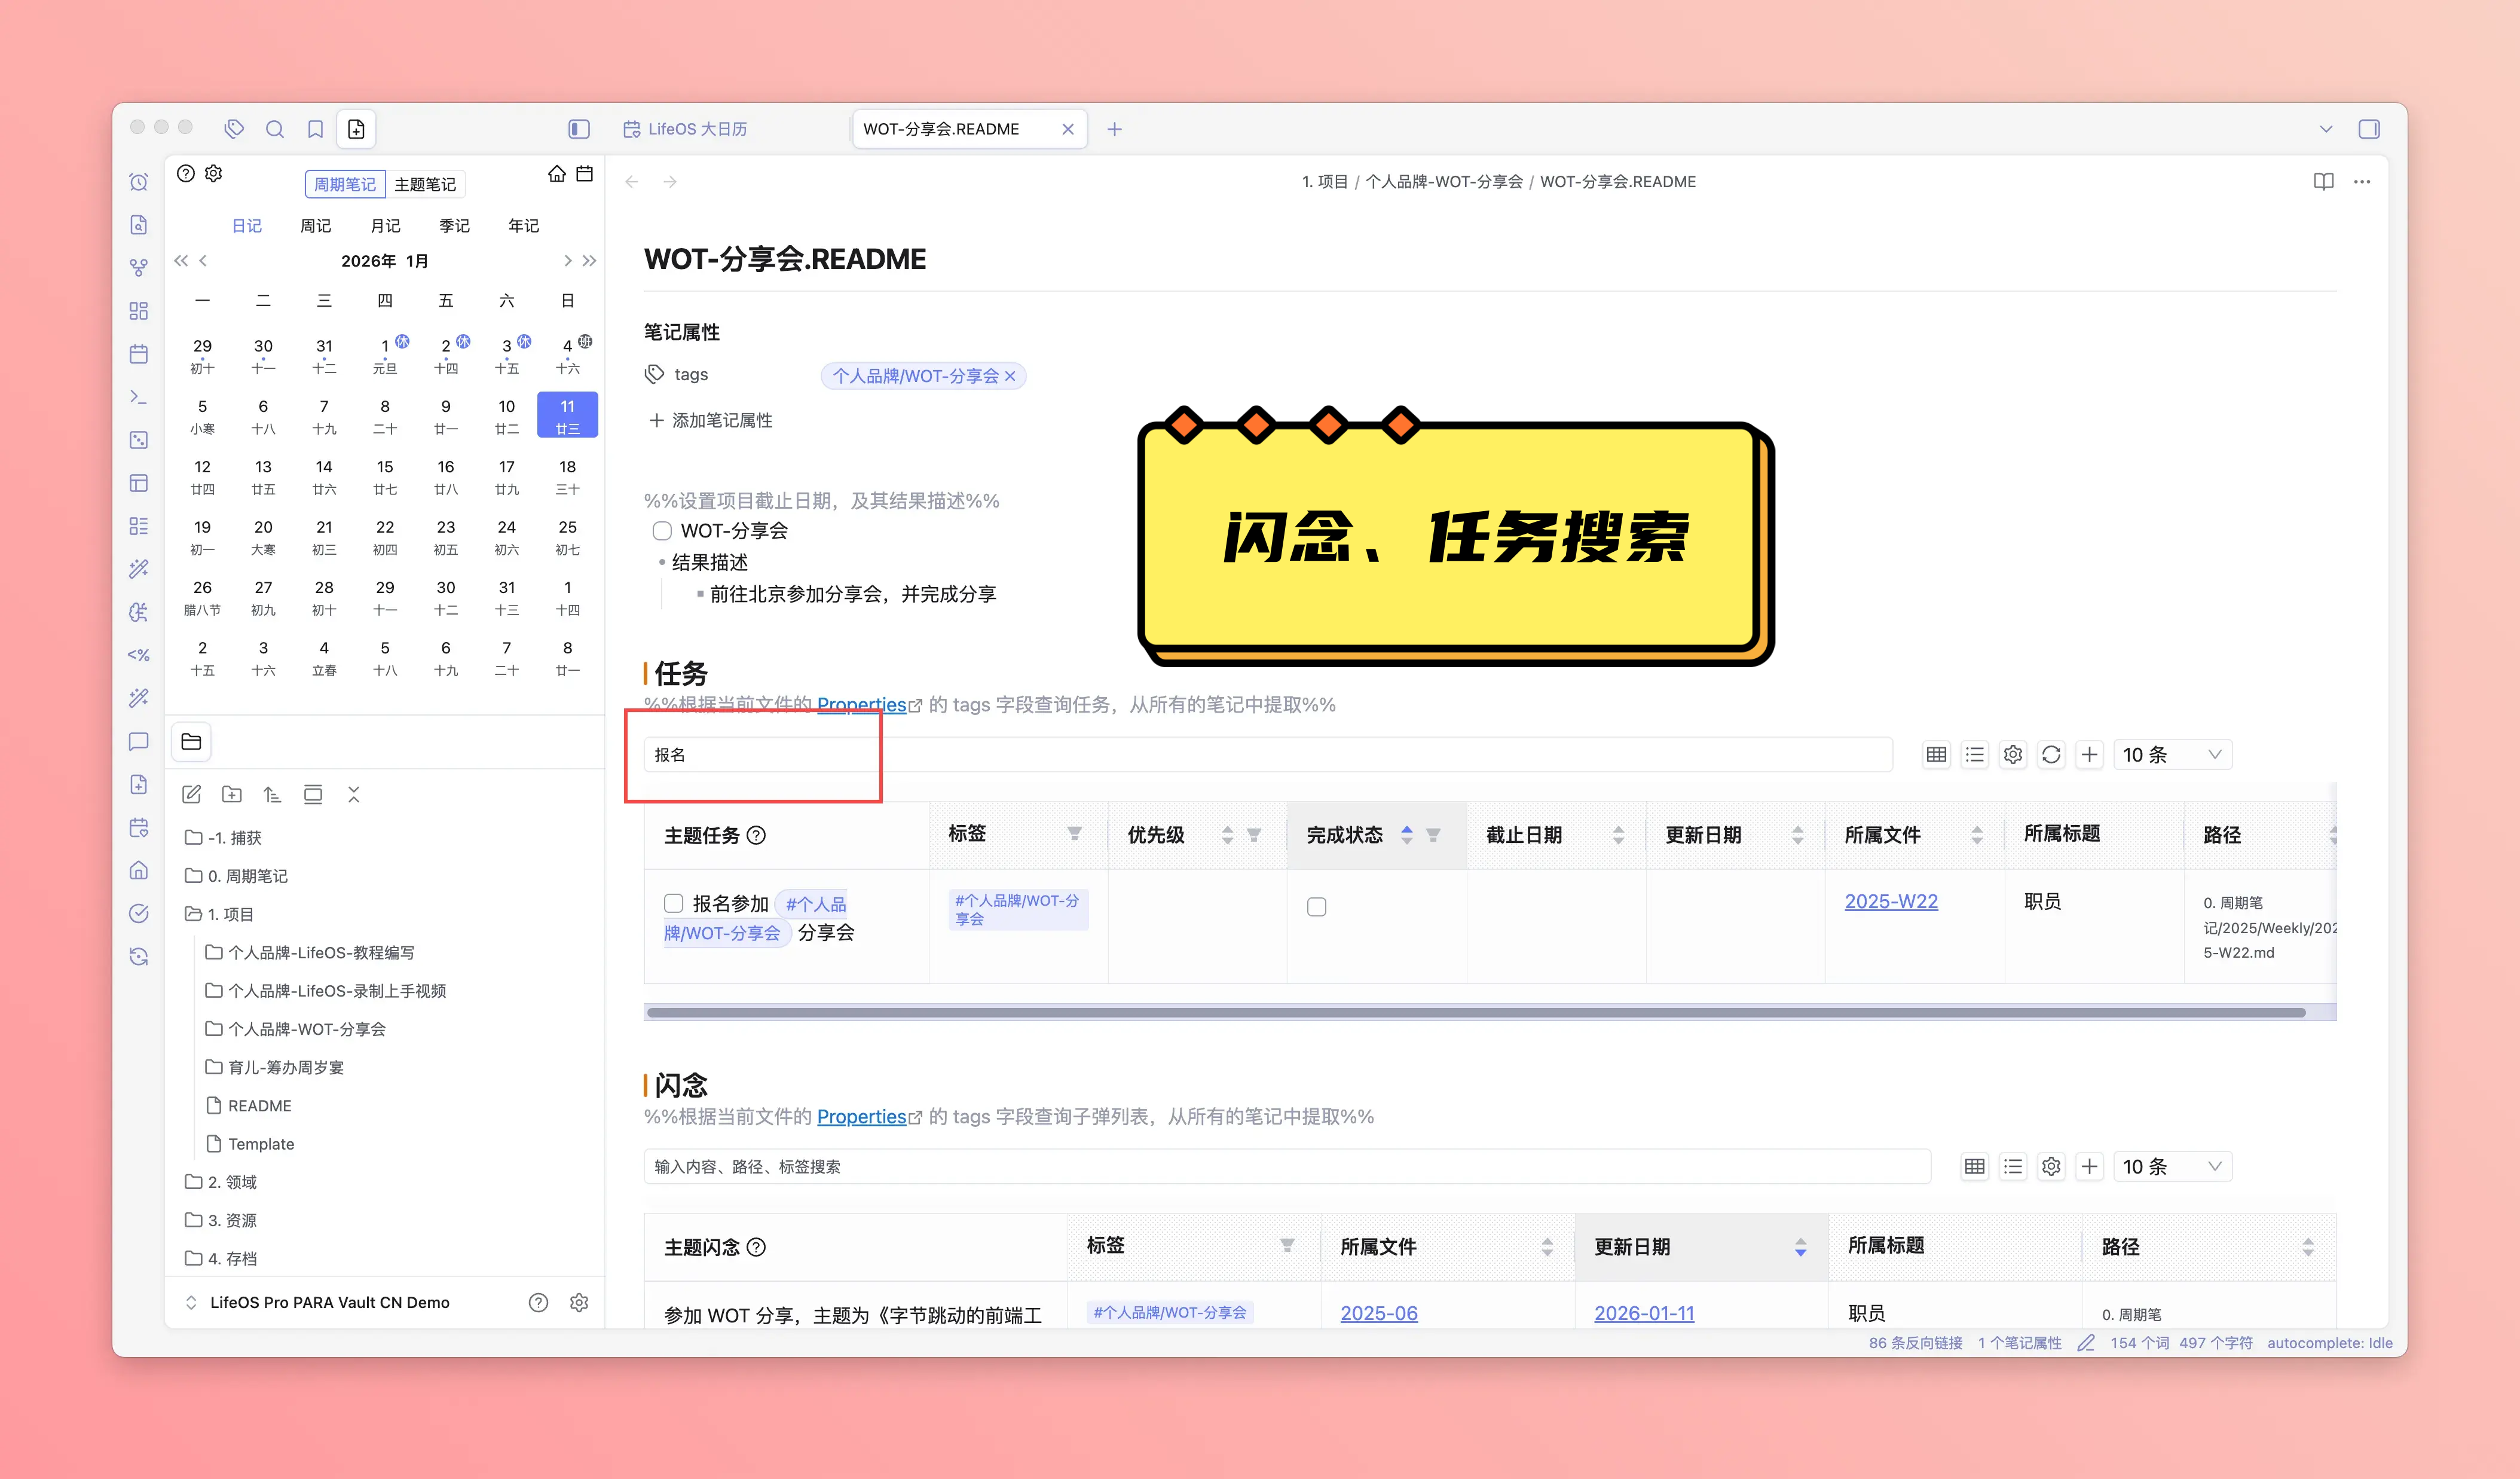Check the 报名参加 task checkbox
The width and height of the screenshot is (2520, 1479).
[x=674, y=904]
